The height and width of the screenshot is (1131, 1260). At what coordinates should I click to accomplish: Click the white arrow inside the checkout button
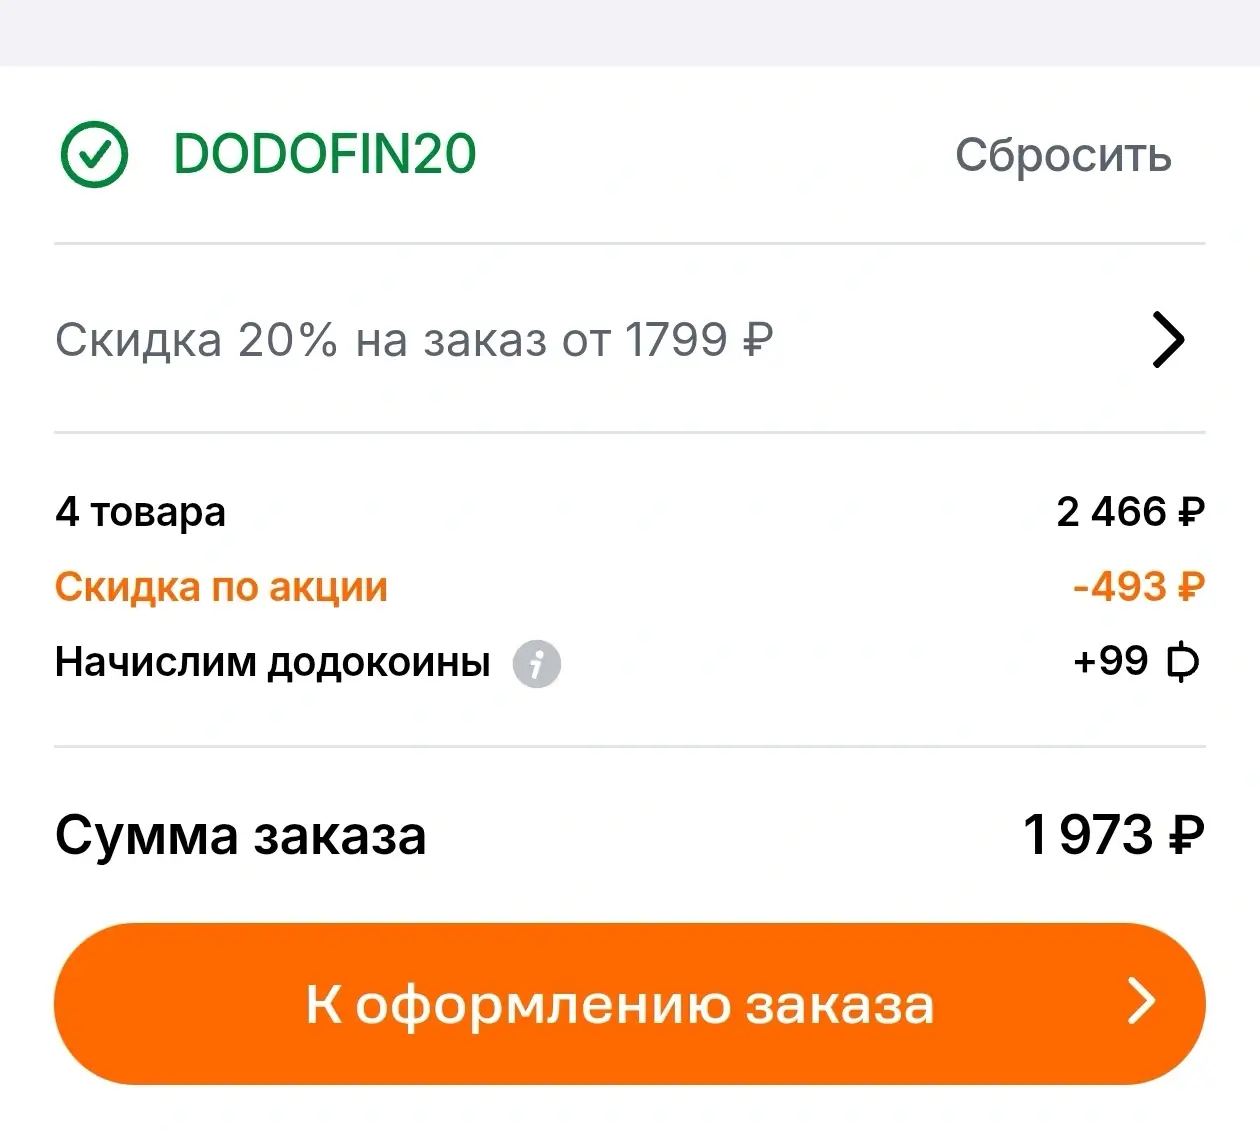1141,1002
